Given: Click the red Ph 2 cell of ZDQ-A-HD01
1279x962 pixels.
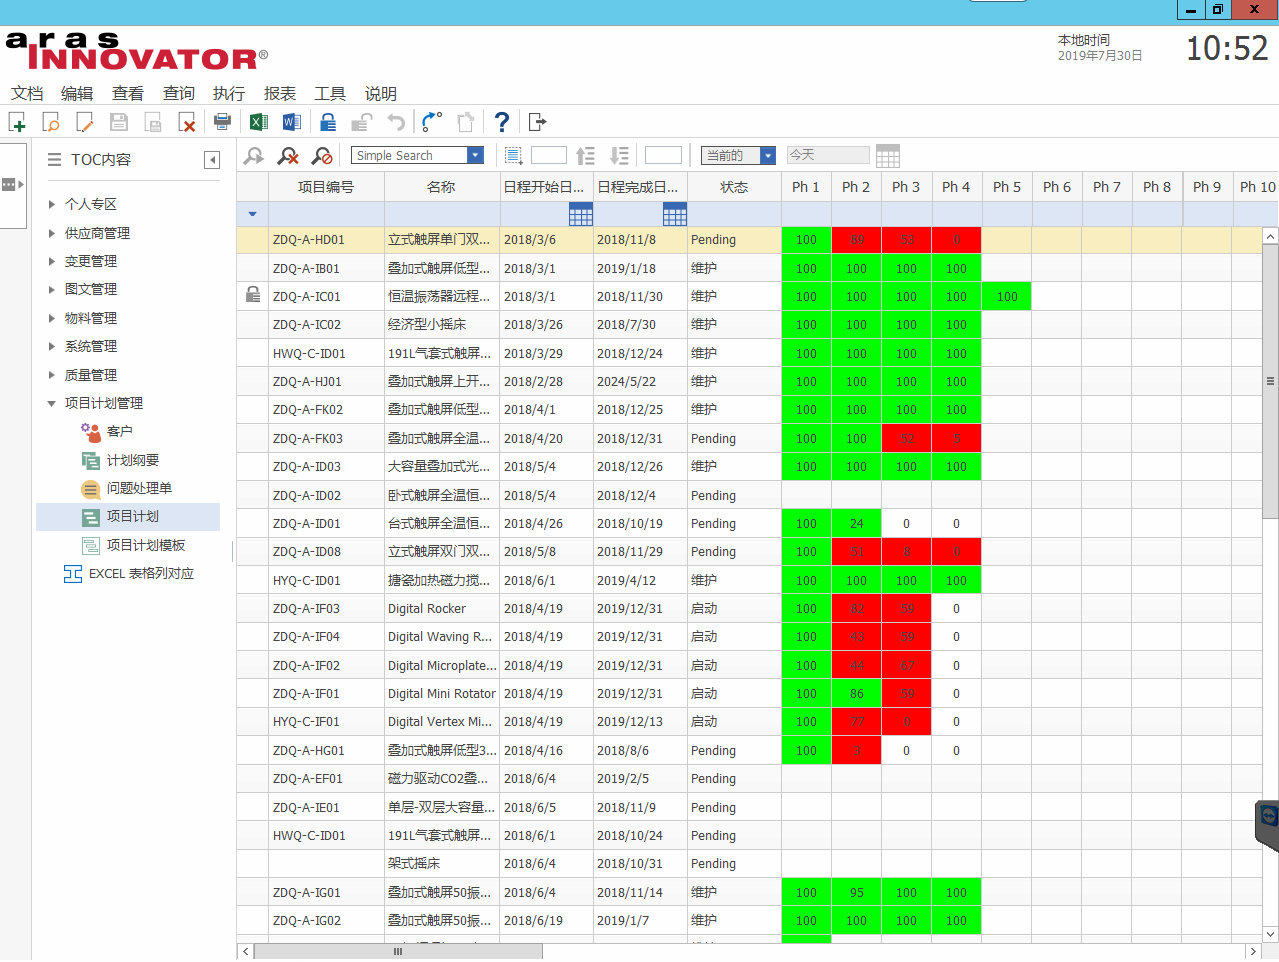Looking at the screenshot, I should [856, 240].
